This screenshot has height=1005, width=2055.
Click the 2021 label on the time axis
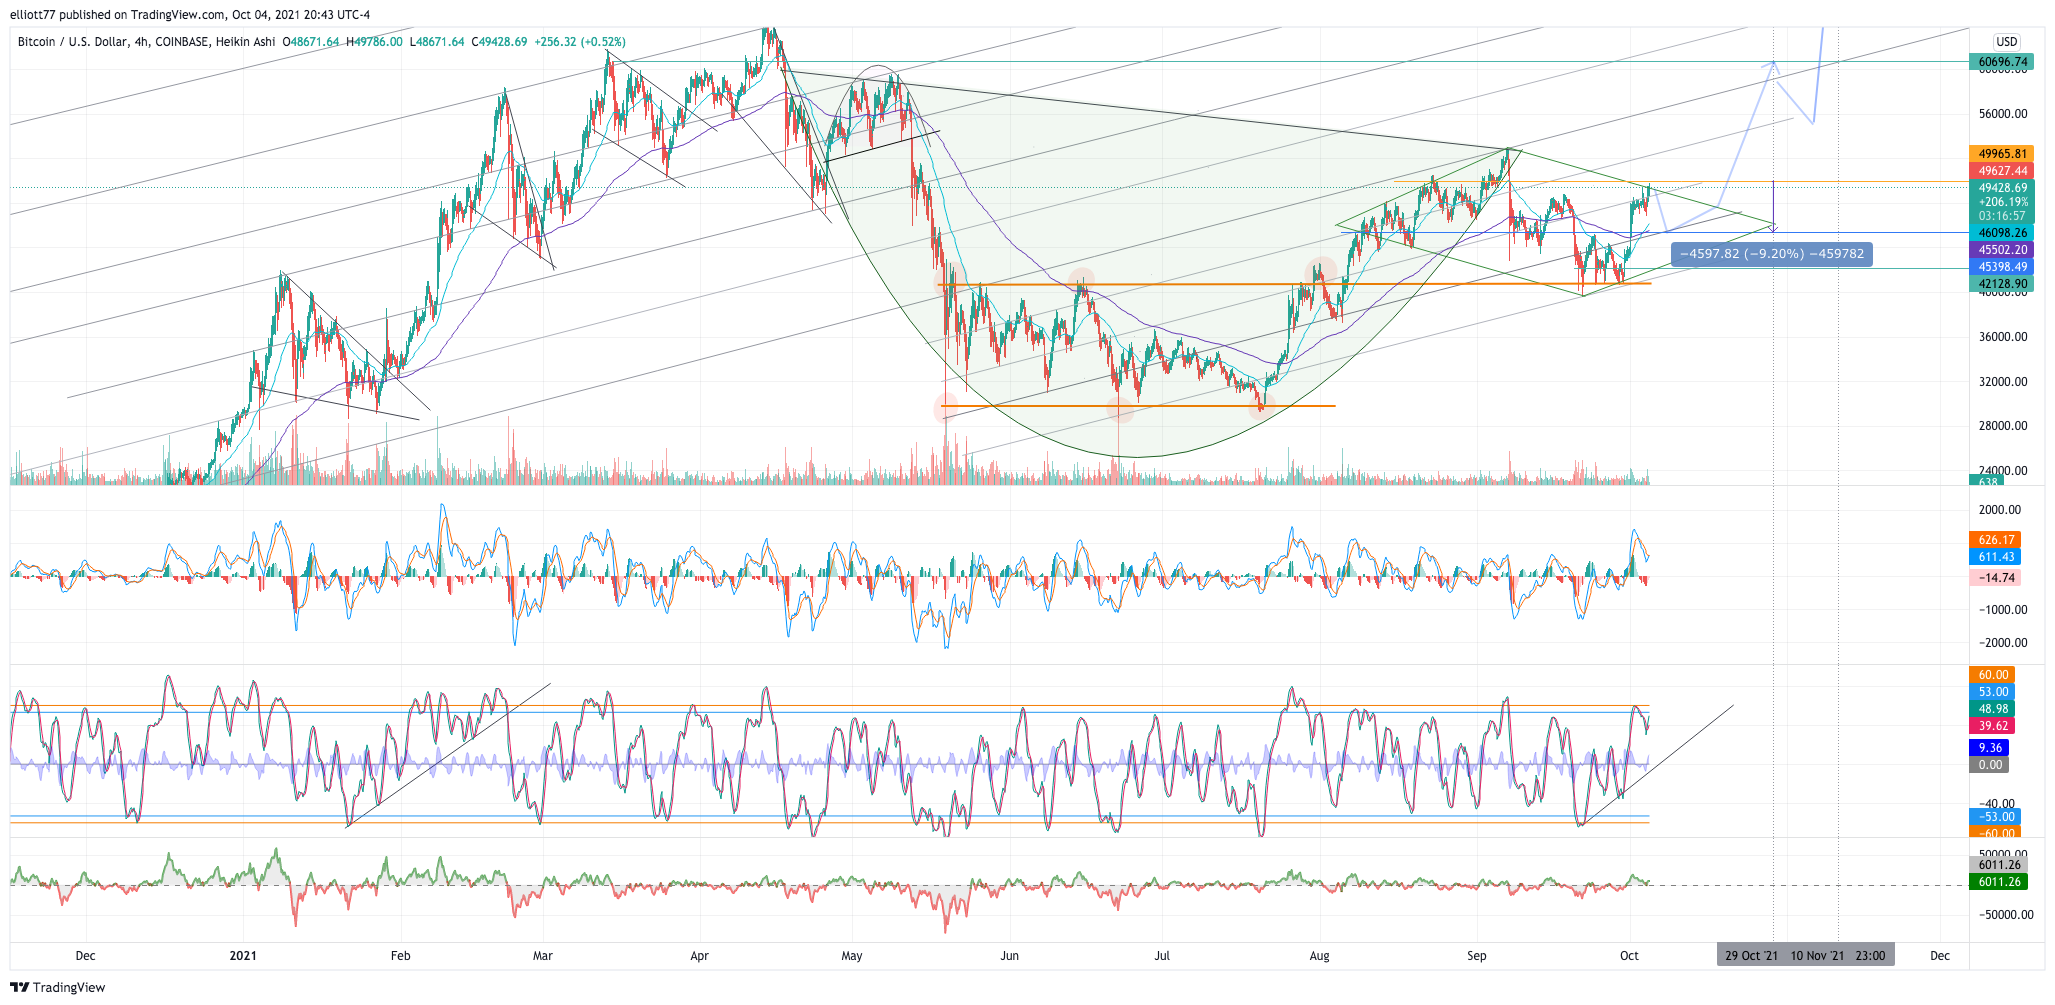(x=243, y=956)
